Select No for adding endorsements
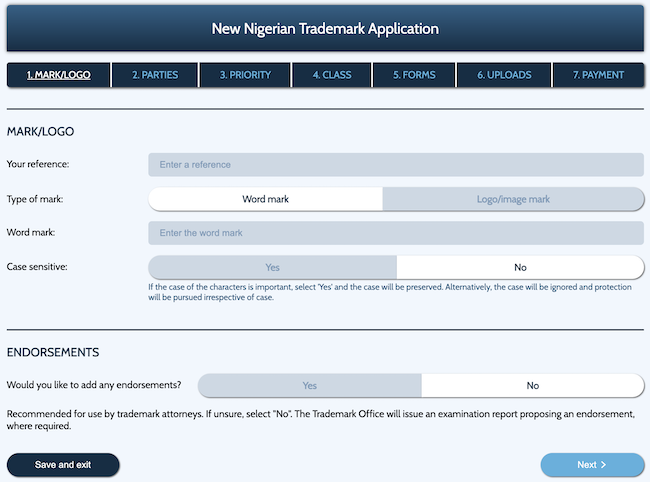The height and width of the screenshot is (482, 650). [x=533, y=385]
